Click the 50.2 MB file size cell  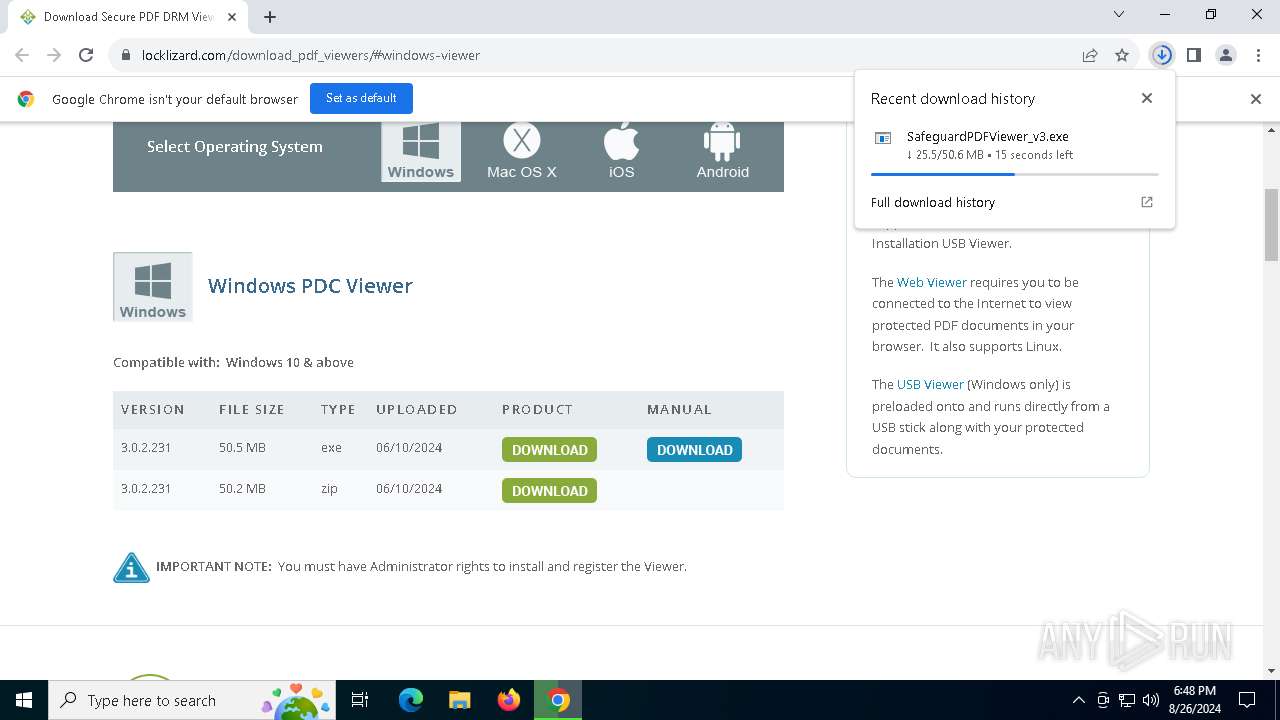point(242,489)
